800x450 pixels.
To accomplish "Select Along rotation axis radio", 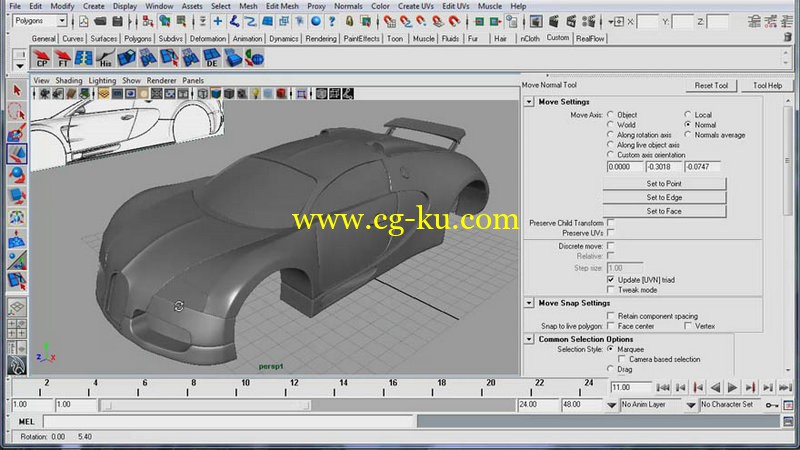I will 610,135.
